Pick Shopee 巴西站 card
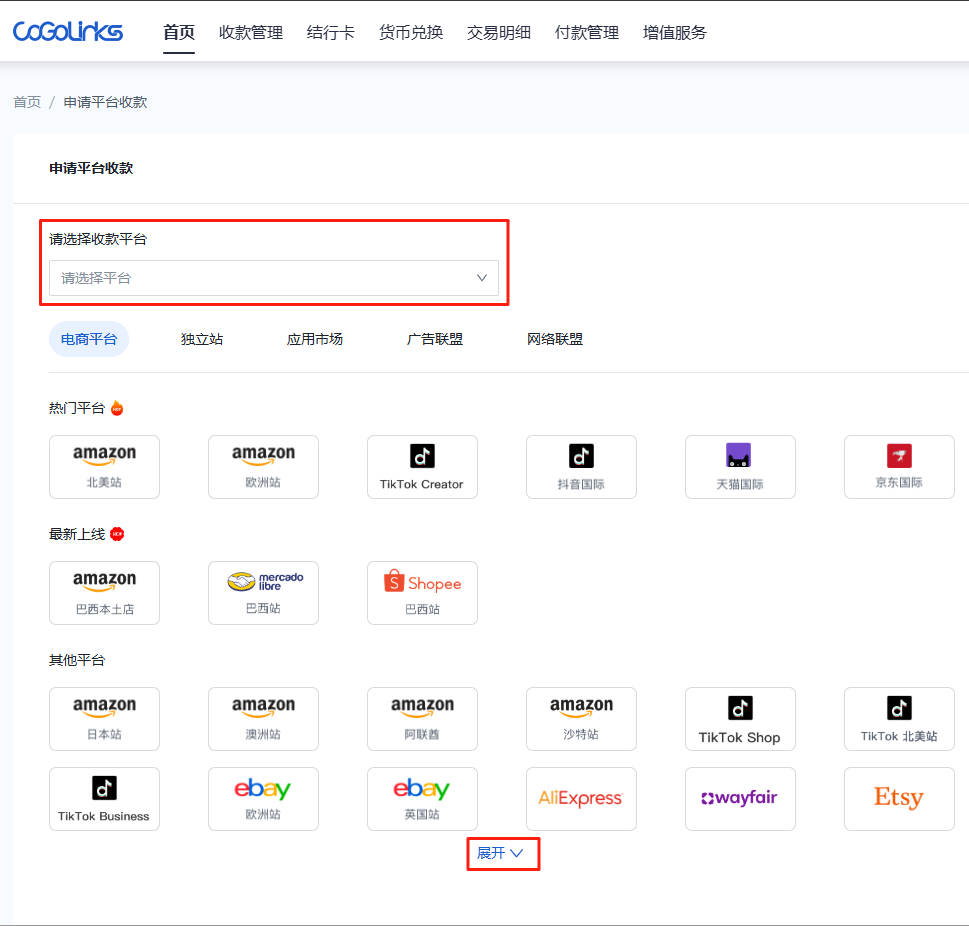Image resolution: width=969 pixels, height=926 pixels. click(422, 593)
